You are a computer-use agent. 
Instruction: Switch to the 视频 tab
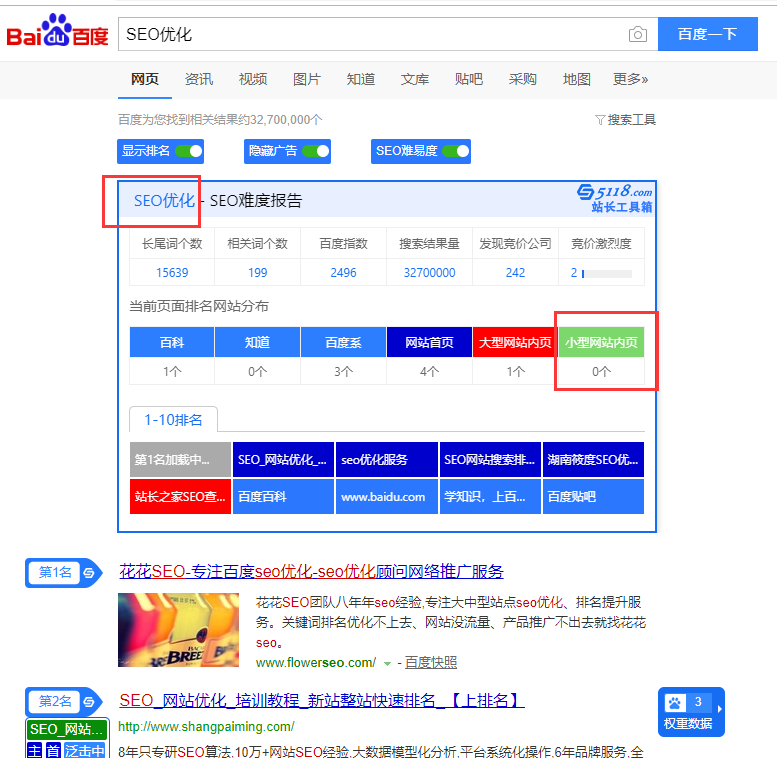(x=253, y=79)
